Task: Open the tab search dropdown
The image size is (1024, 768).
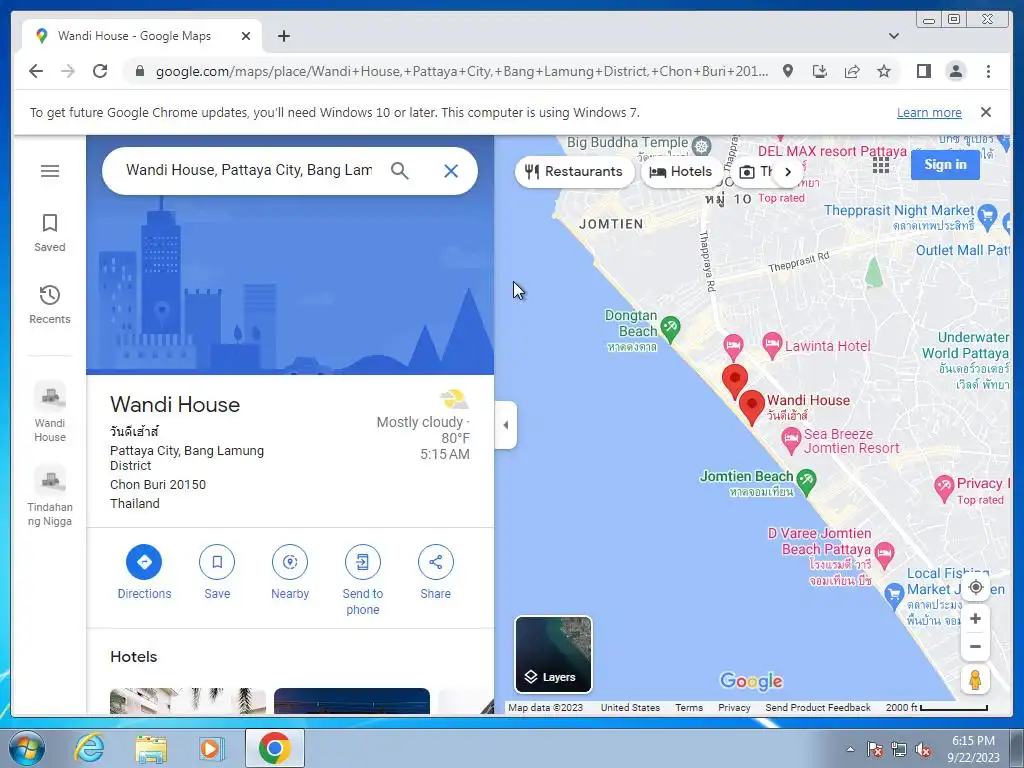Action: click(x=893, y=36)
